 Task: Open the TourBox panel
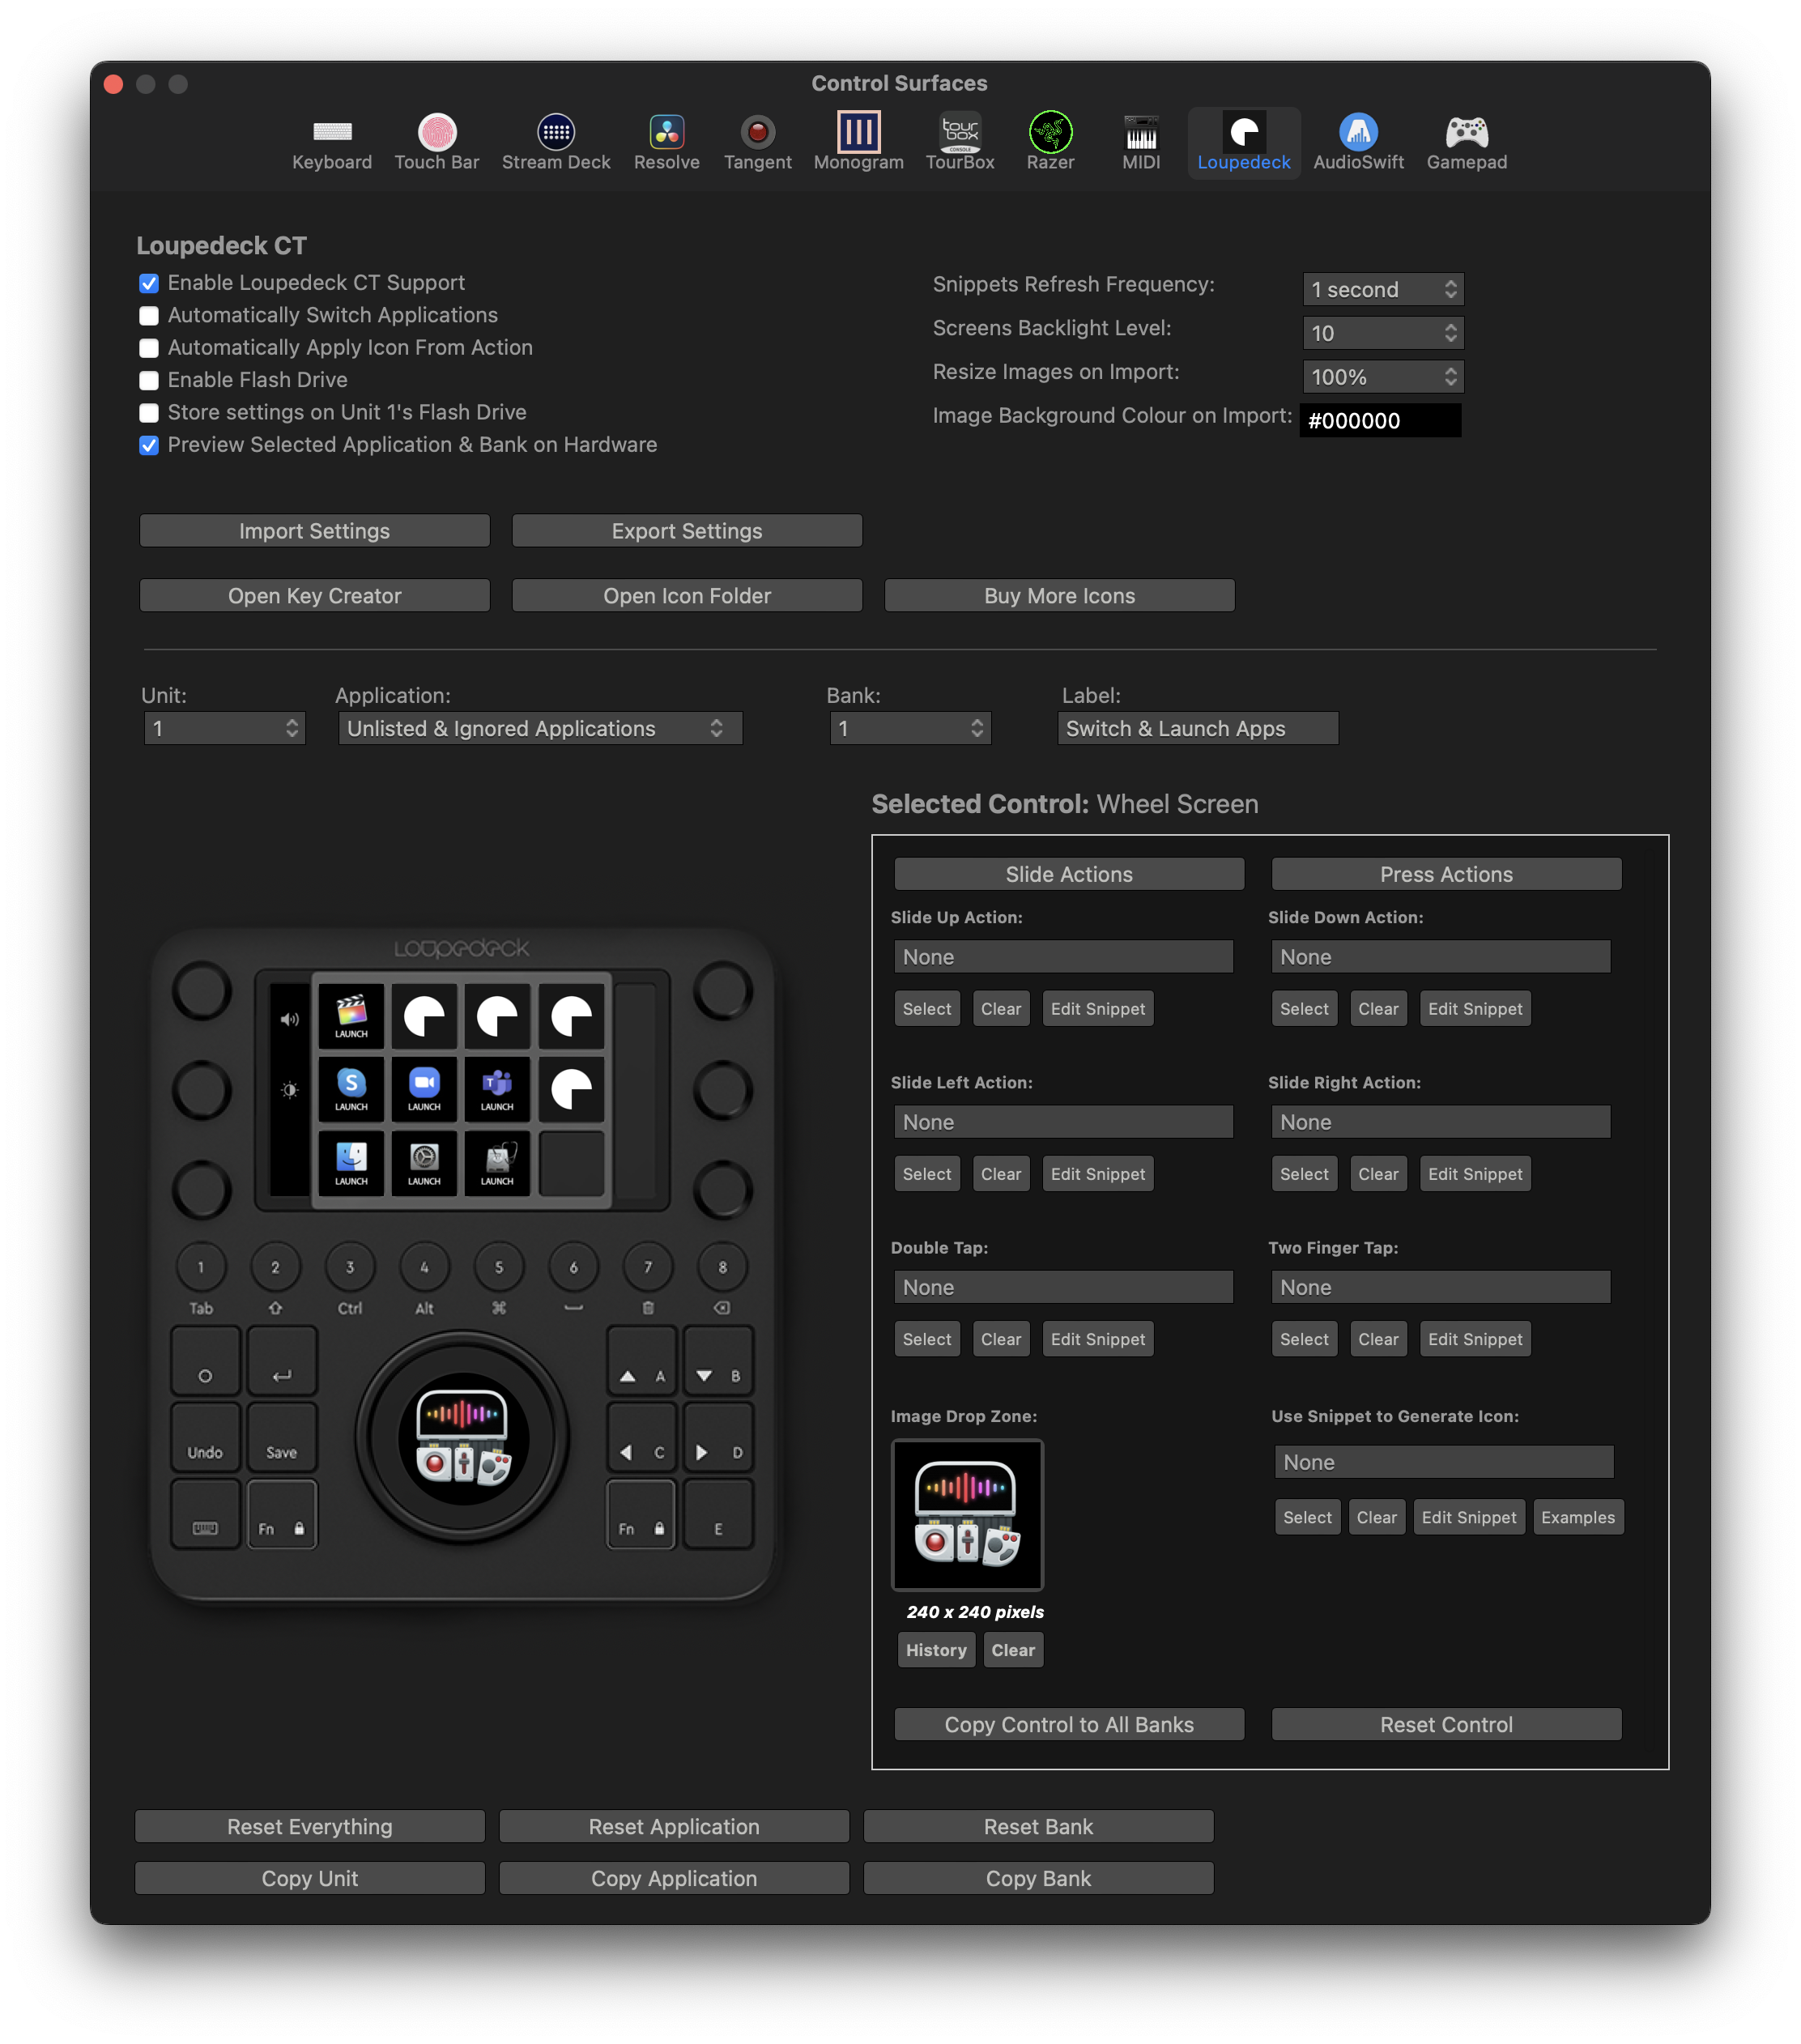click(x=960, y=143)
